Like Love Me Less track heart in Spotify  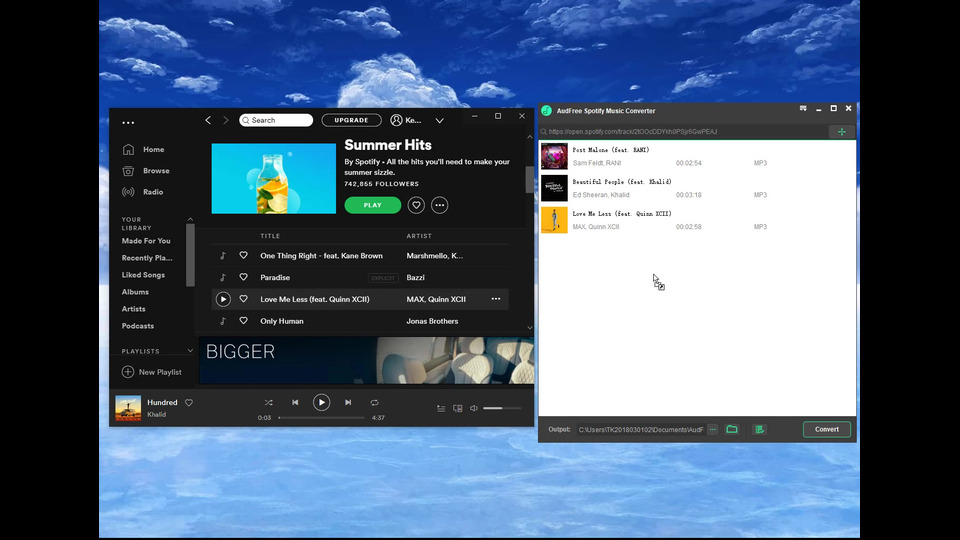244,299
